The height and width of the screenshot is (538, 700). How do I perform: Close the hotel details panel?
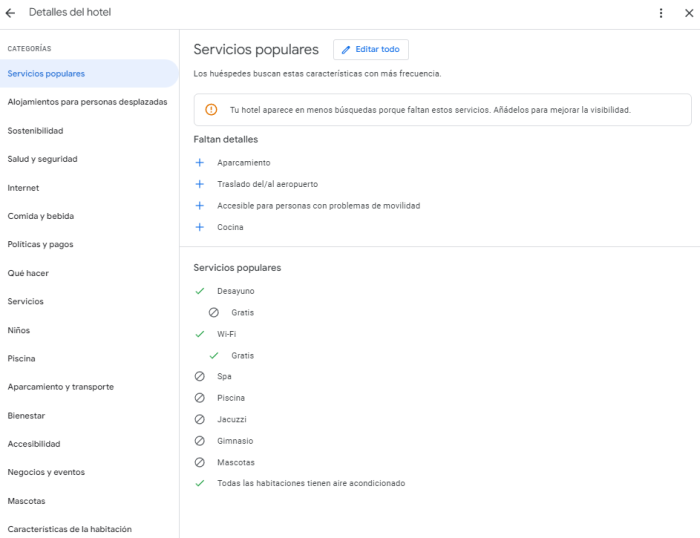[x=688, y=13]
